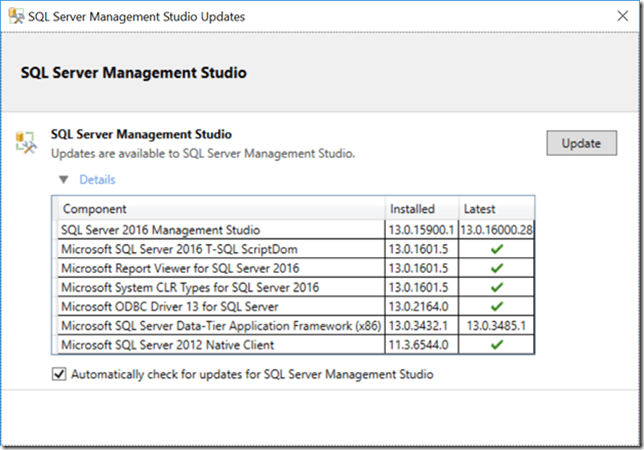Click installed version 13.0.15900.1
The width and height of the screenshot is (644, 450).
click(x=421, y=230)
